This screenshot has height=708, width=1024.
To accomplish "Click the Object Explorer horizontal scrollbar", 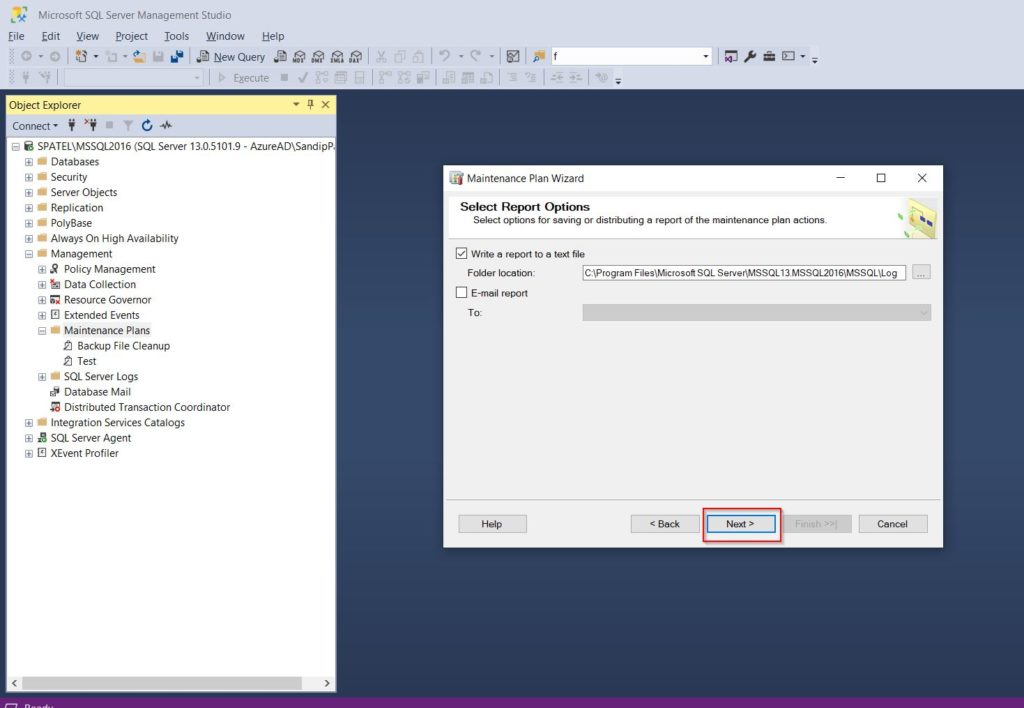I will [x=162, y=683].
